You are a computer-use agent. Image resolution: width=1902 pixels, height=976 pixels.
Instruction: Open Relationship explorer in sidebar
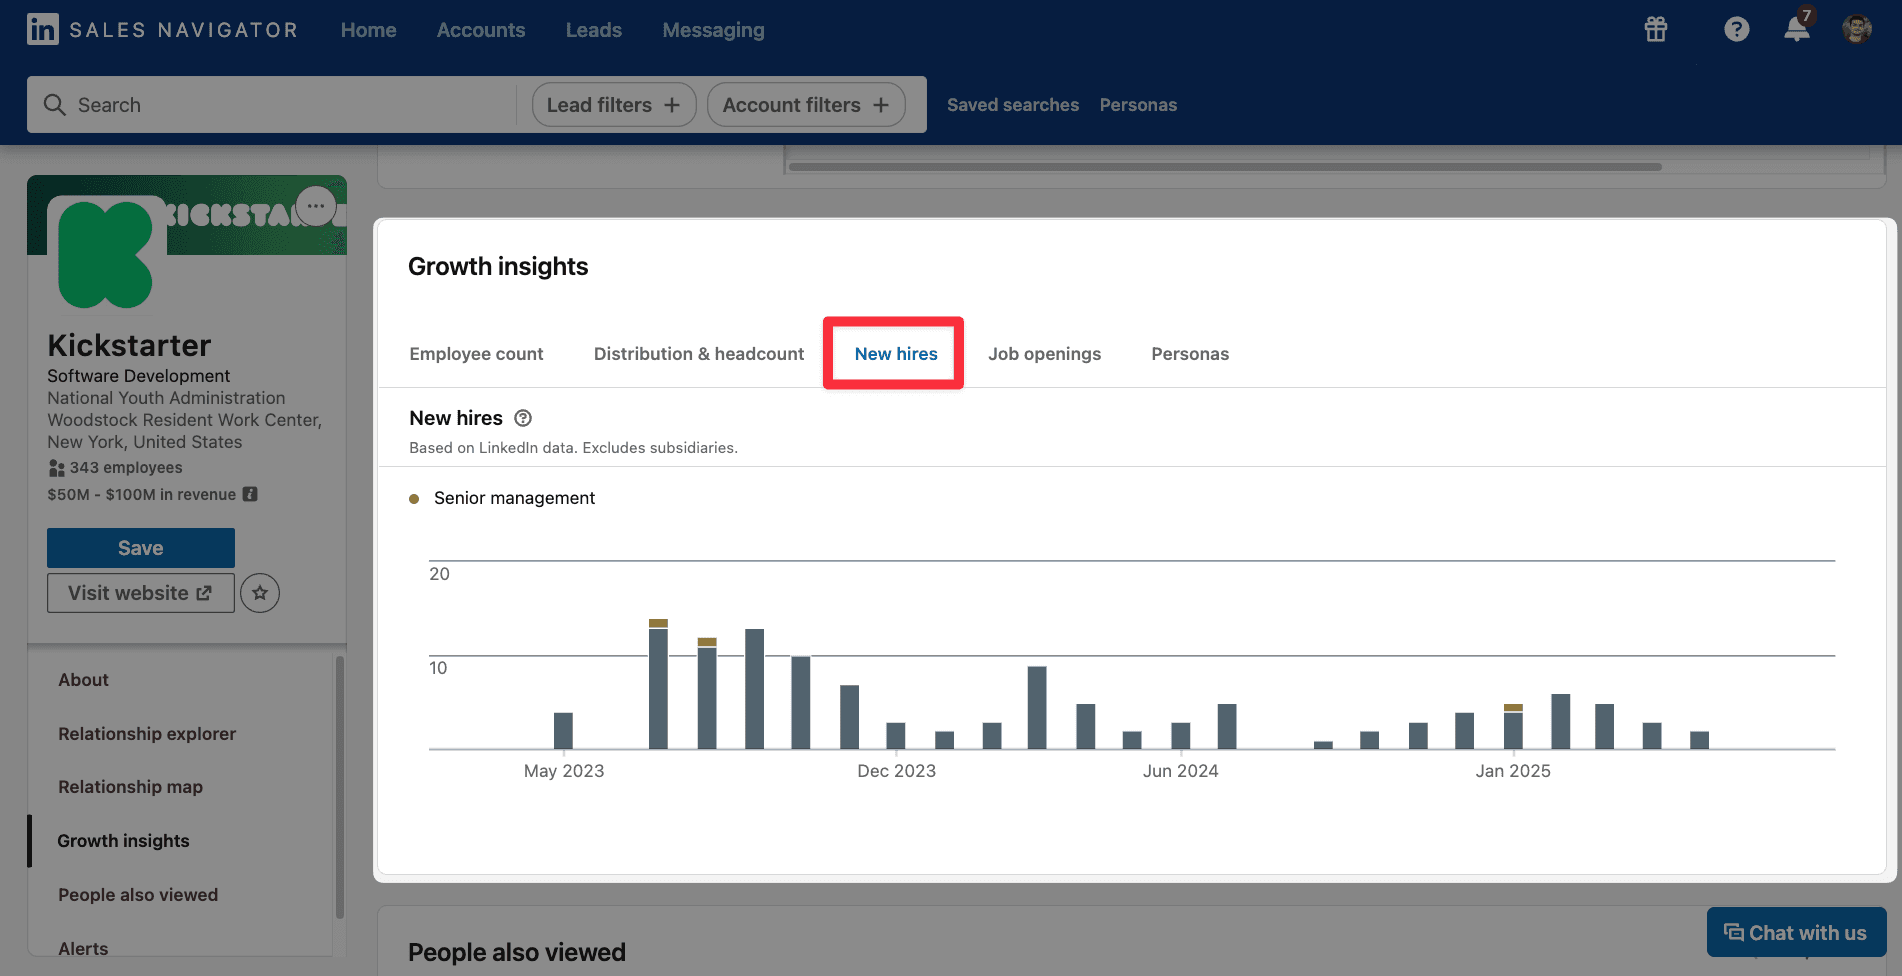(147, 734)
